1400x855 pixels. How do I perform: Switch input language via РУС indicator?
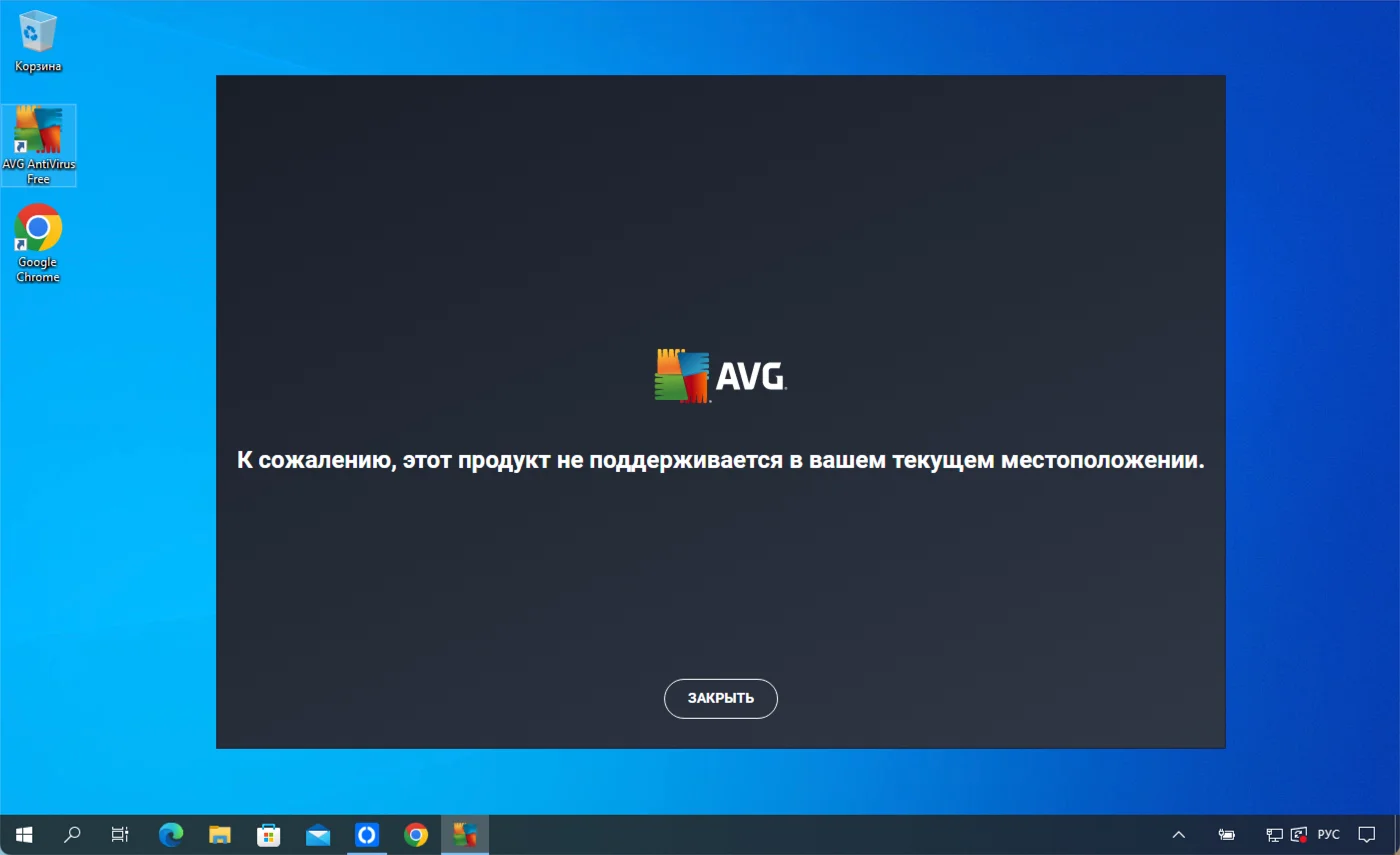(x=1328, y=834)
